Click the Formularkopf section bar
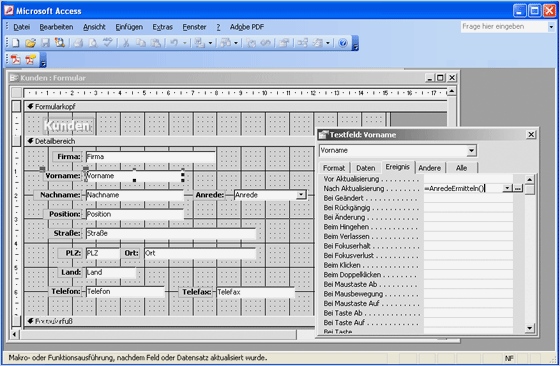Viewport: 560px width, 366px height. coord(235,106)
